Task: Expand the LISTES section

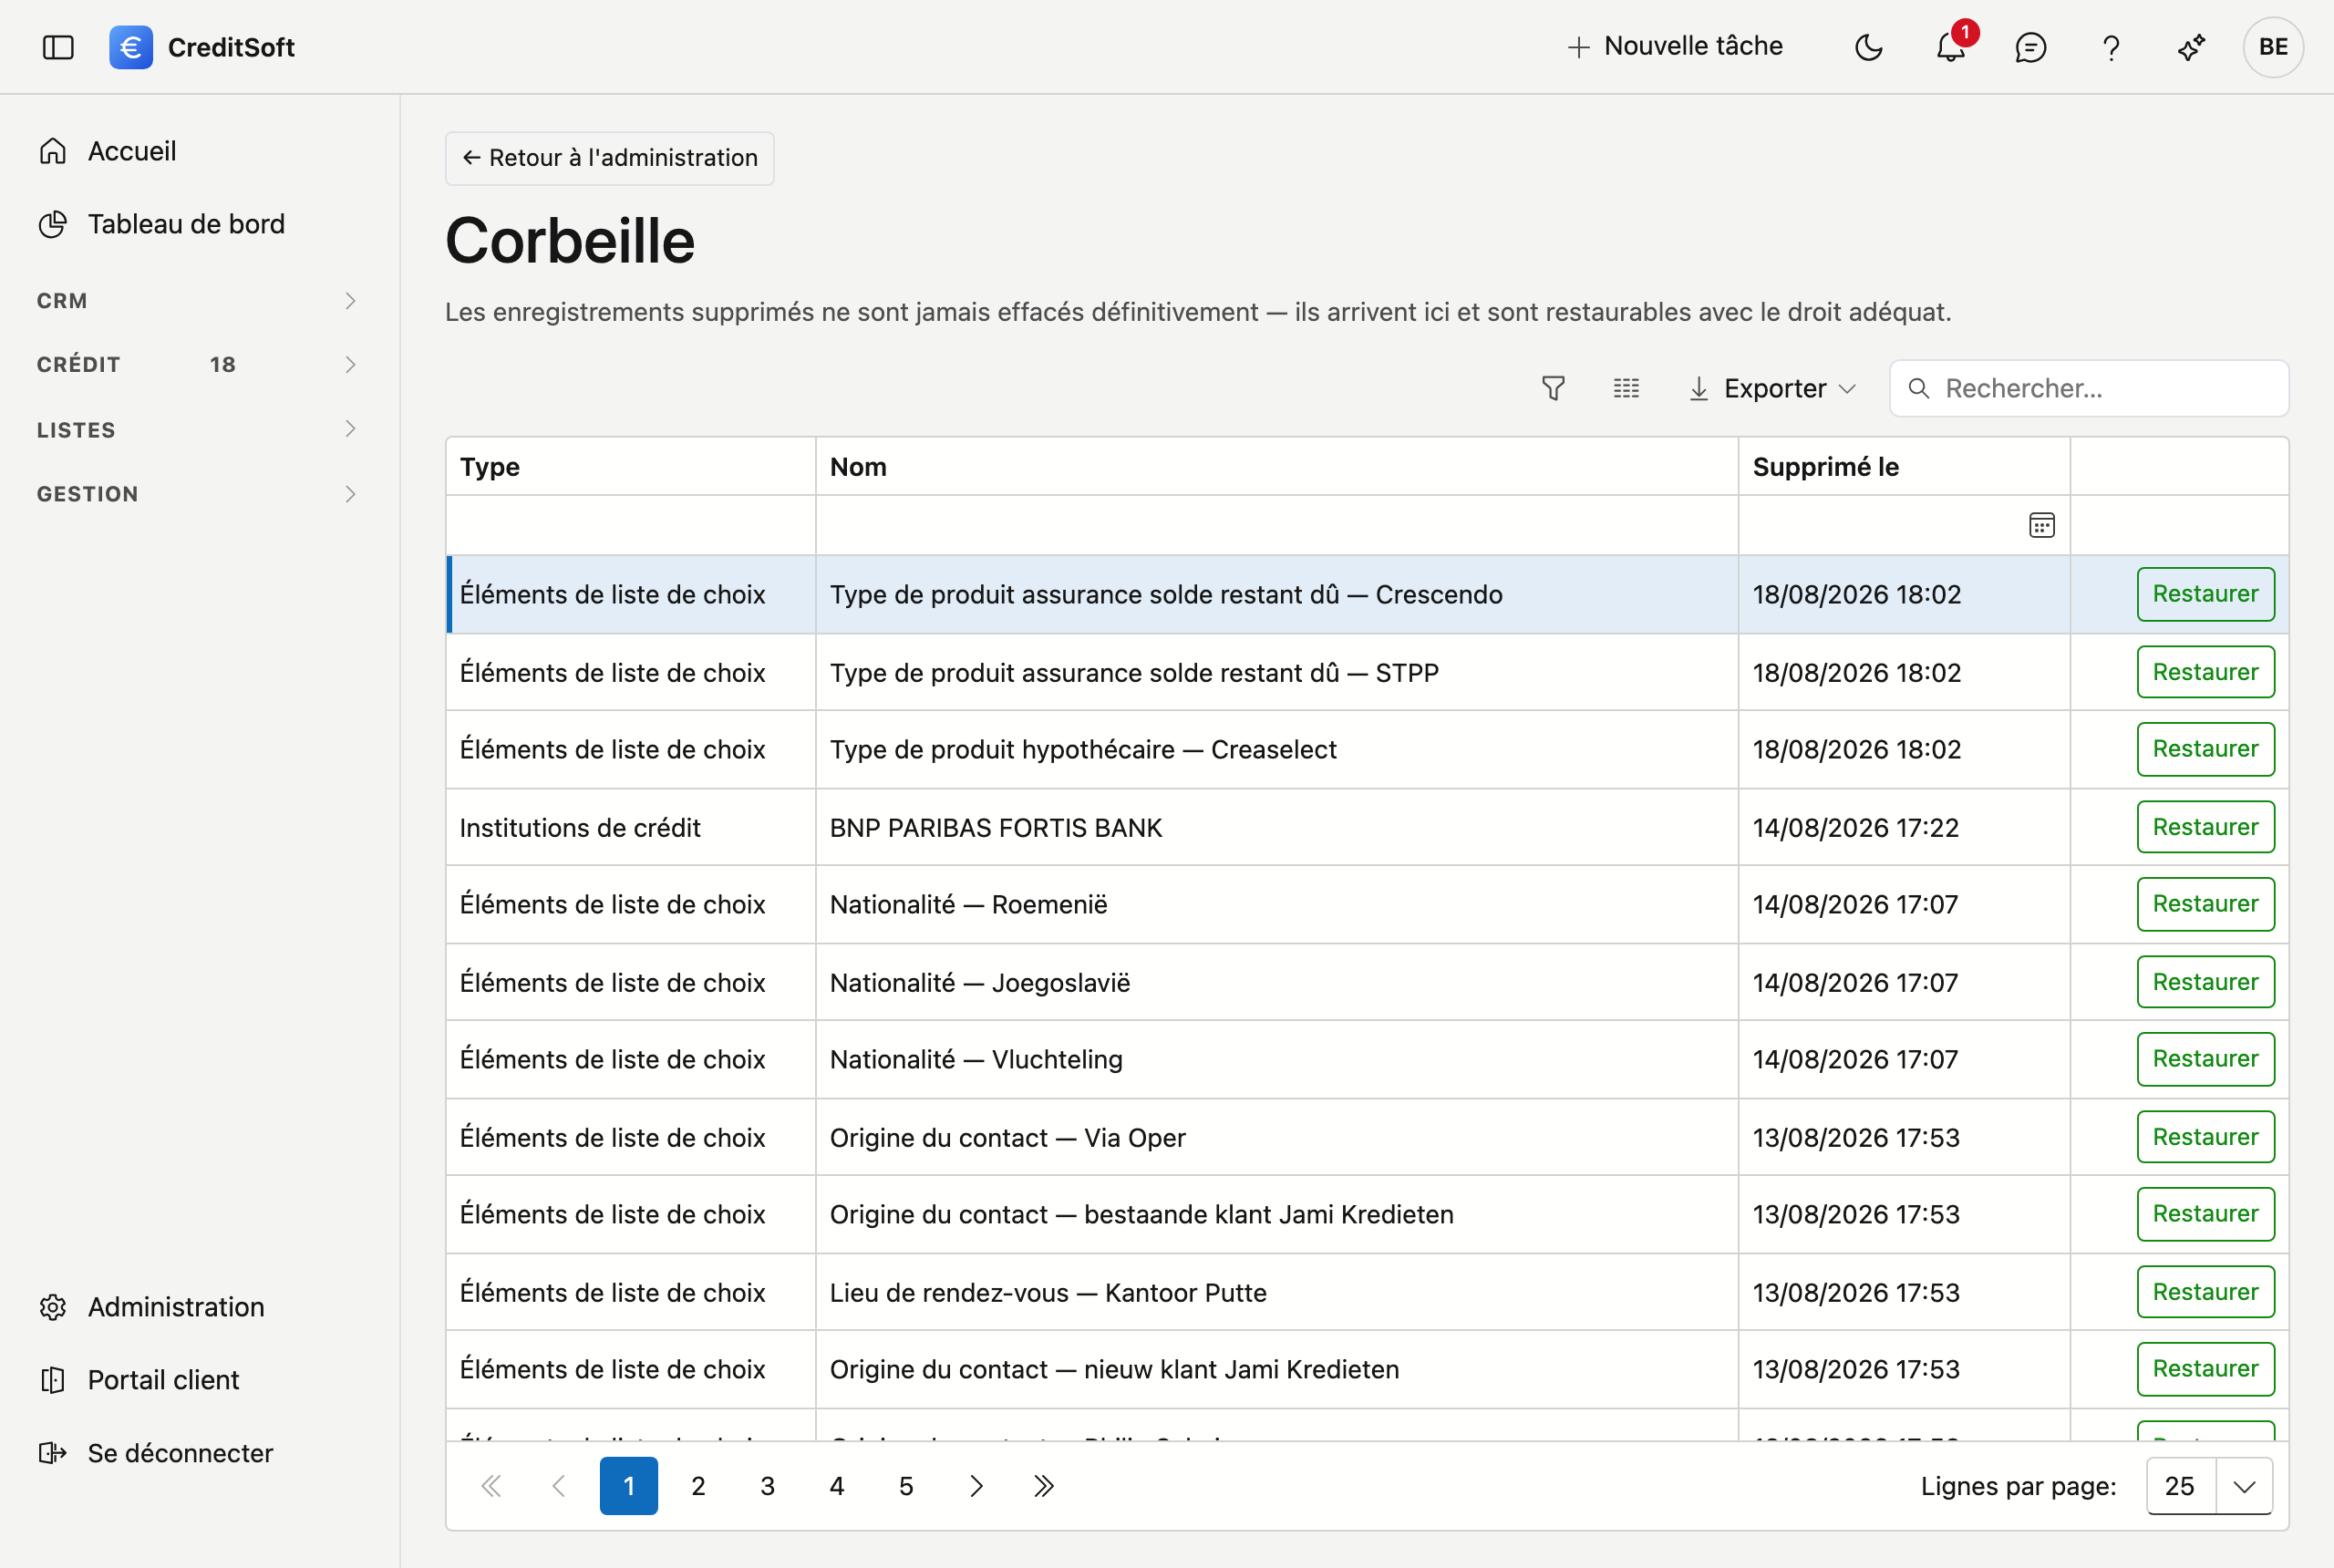Action: tap(196, 430)
